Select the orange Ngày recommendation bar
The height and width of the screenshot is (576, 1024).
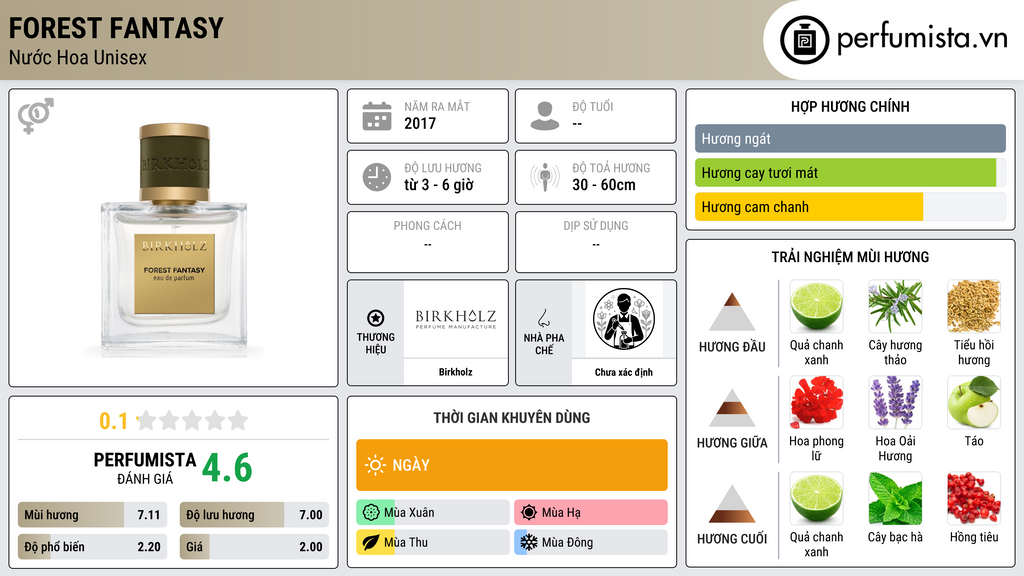512,465
